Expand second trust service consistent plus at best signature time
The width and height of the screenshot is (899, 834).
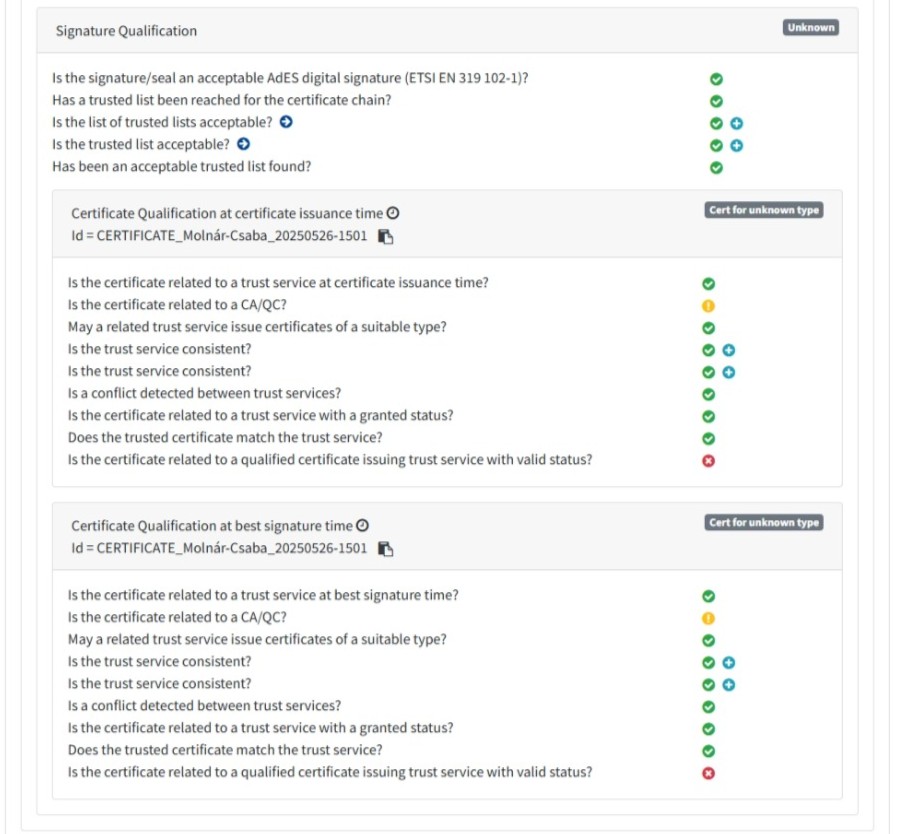729,685
